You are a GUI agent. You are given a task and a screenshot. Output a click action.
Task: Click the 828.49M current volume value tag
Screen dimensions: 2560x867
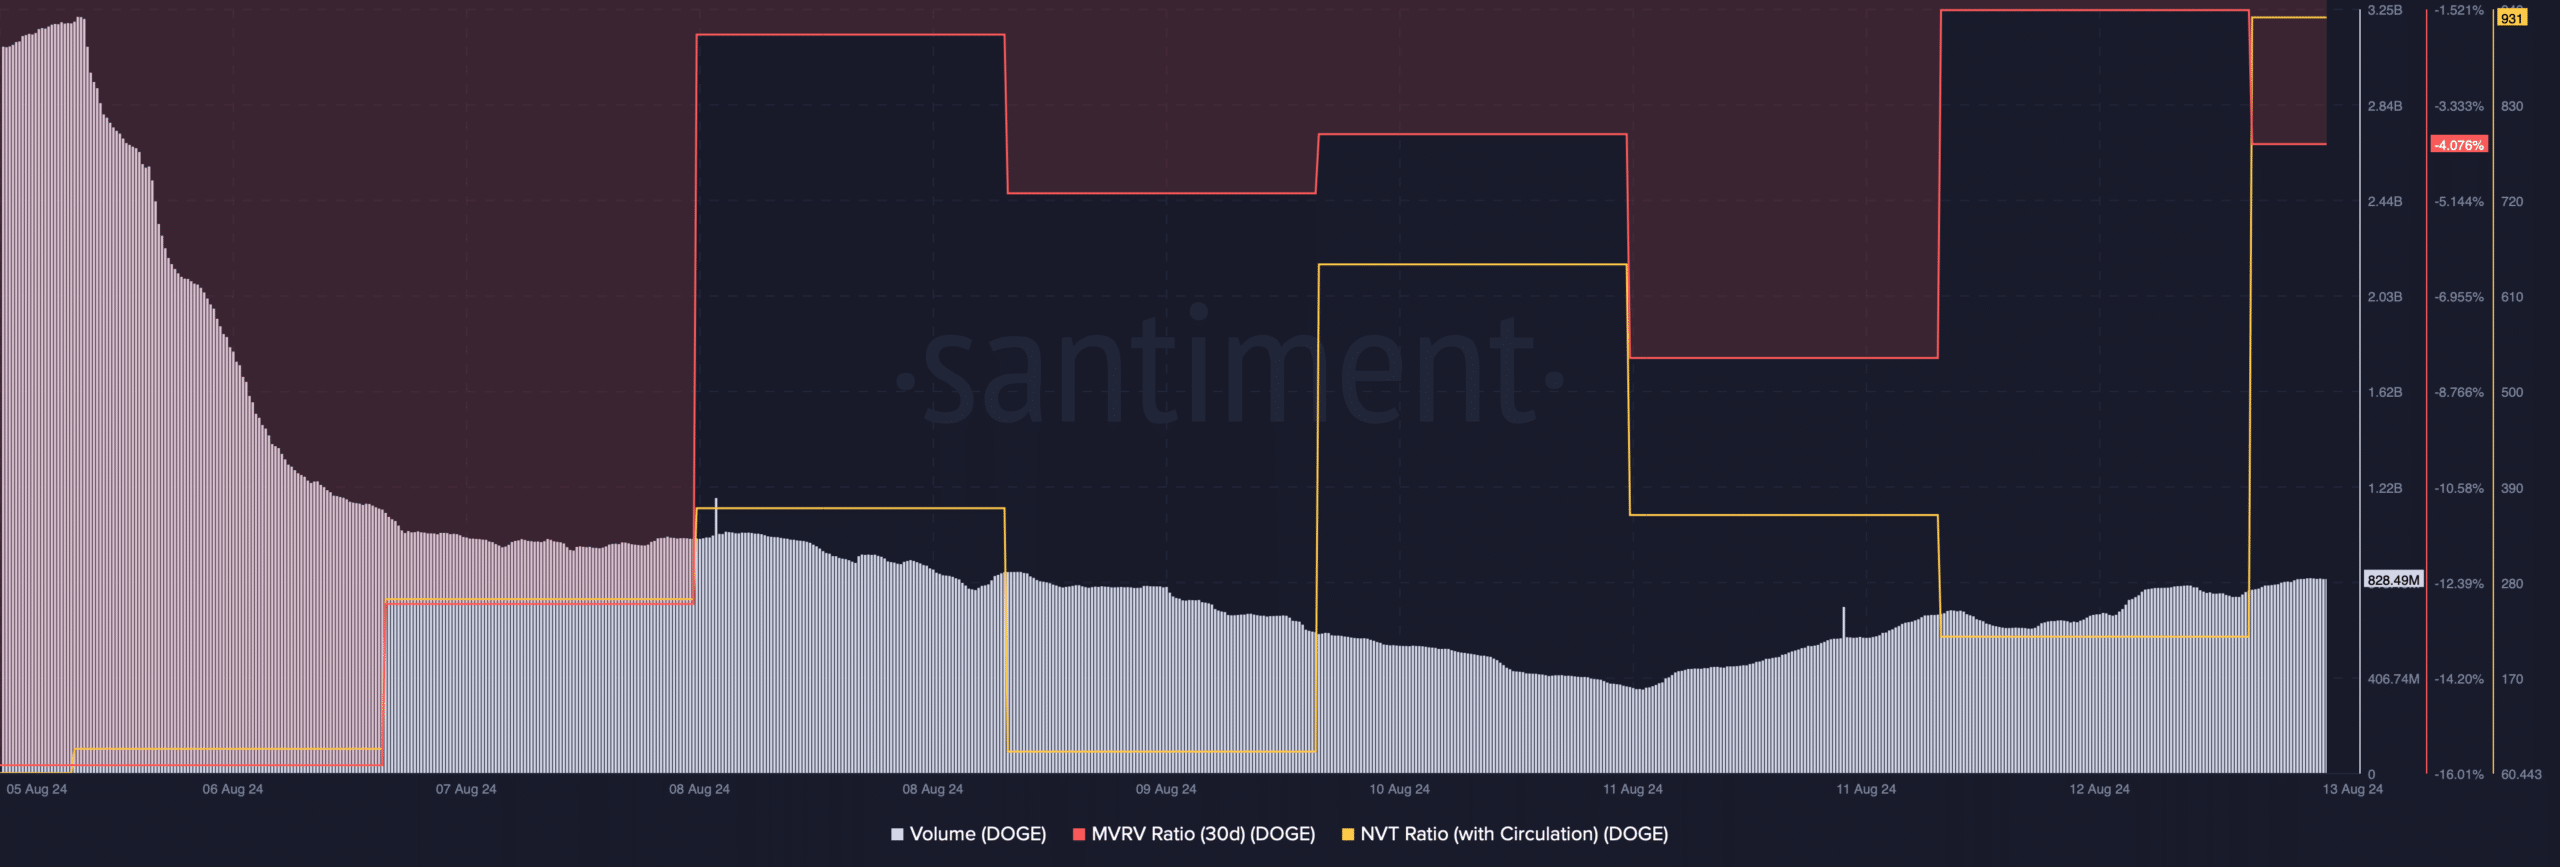coord(2394,580)
